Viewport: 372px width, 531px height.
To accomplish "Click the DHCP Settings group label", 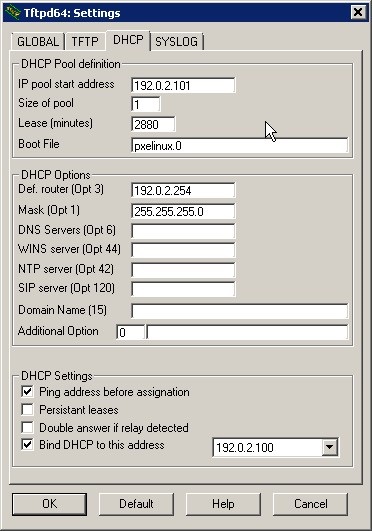I will [57, 376].
